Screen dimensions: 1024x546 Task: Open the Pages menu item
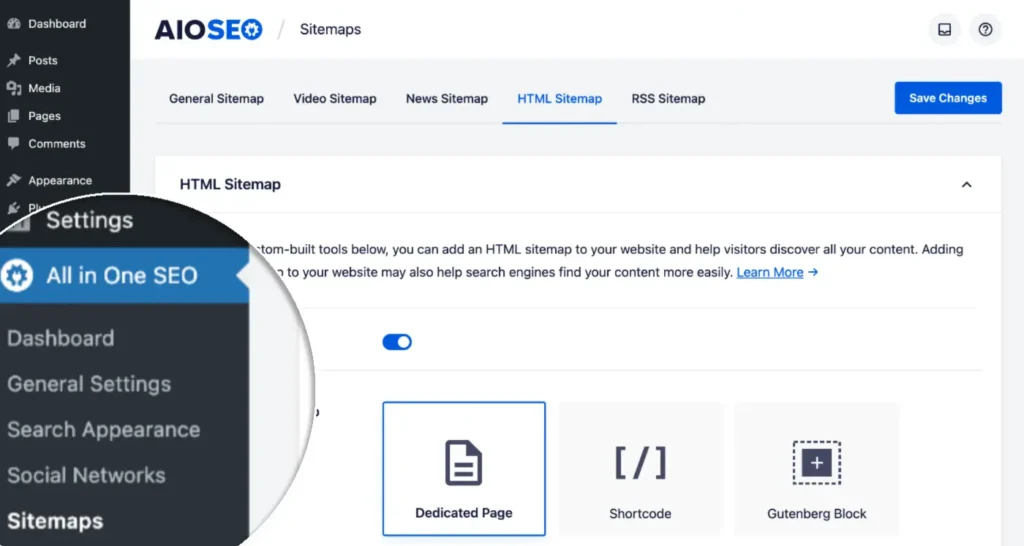point(44,116)
